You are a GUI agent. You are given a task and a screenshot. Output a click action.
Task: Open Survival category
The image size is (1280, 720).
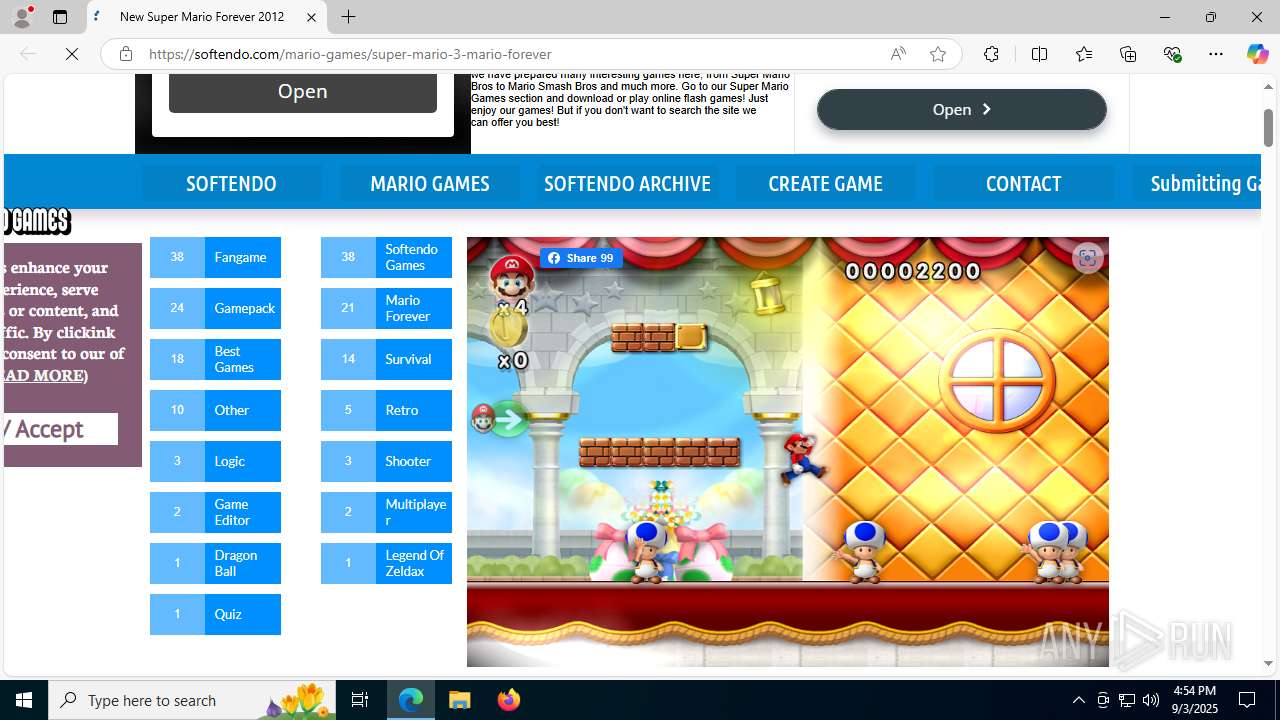click(386, 359)
